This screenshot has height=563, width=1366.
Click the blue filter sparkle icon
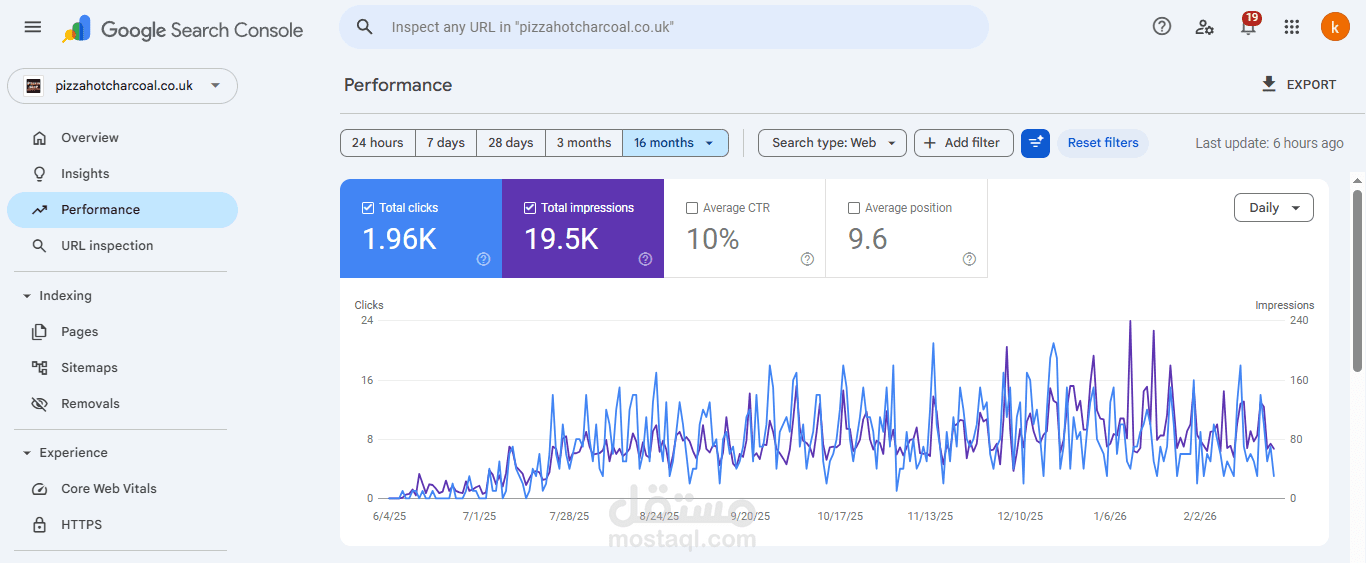coord(1035,143)
